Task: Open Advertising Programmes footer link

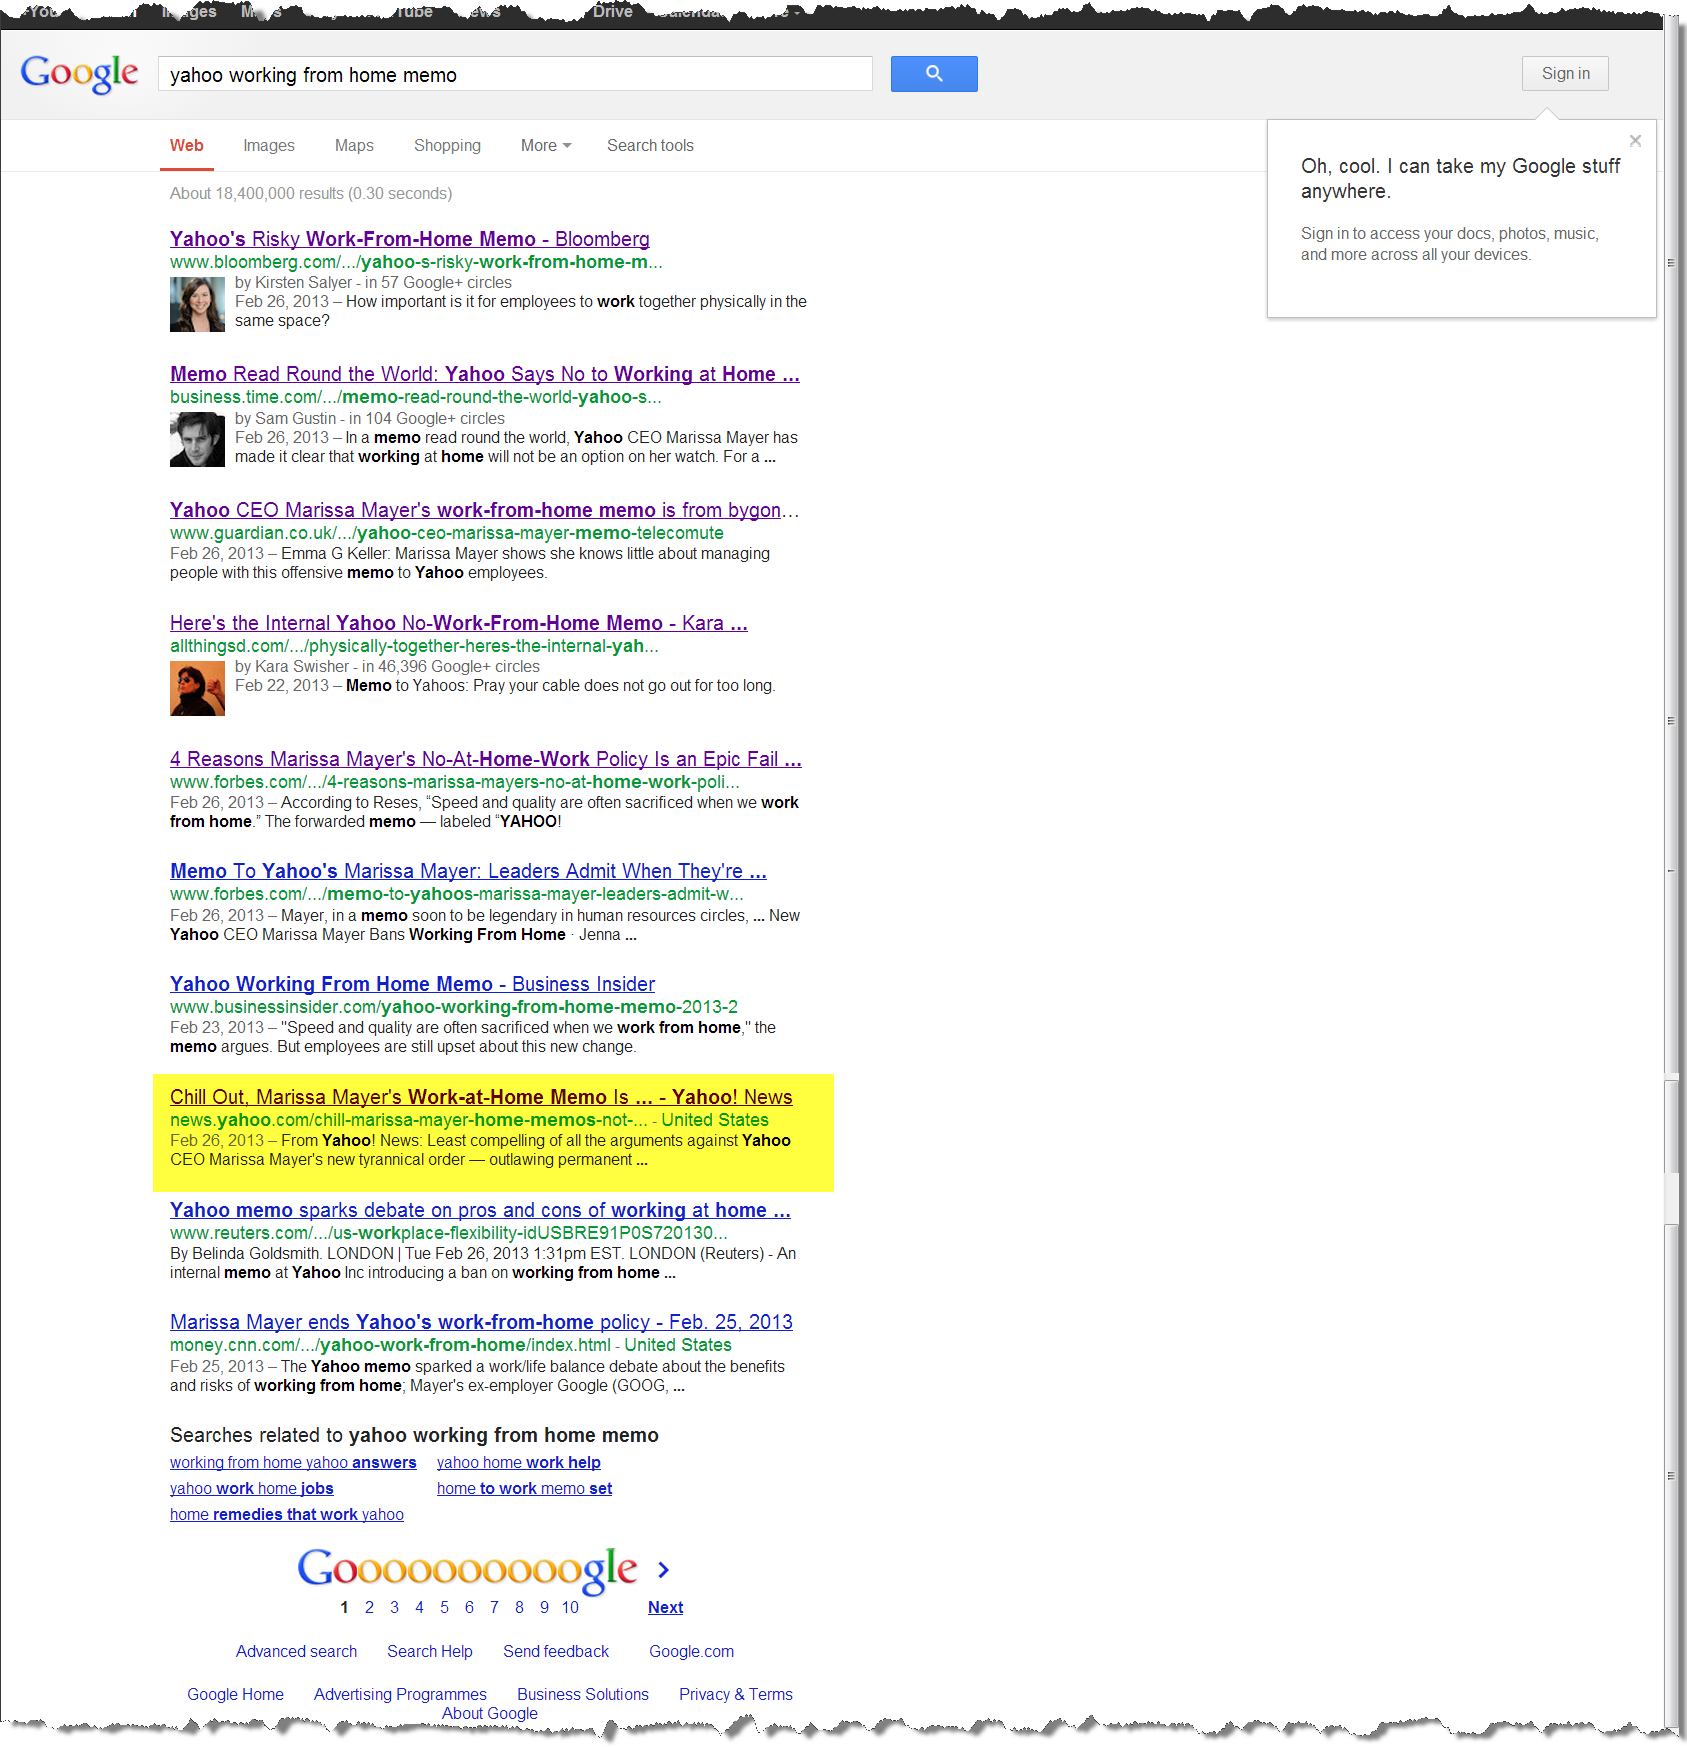Action: [400, 1694]
